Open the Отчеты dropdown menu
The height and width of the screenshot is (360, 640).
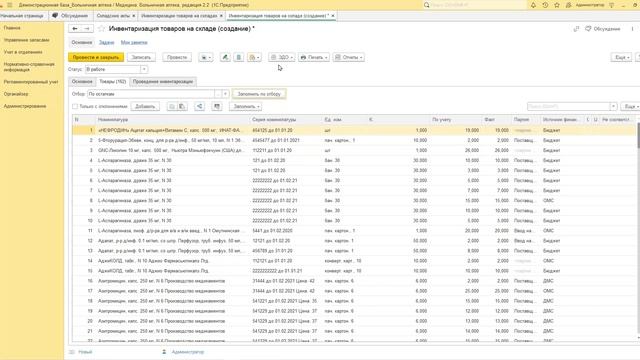click(x=349, y=58)
